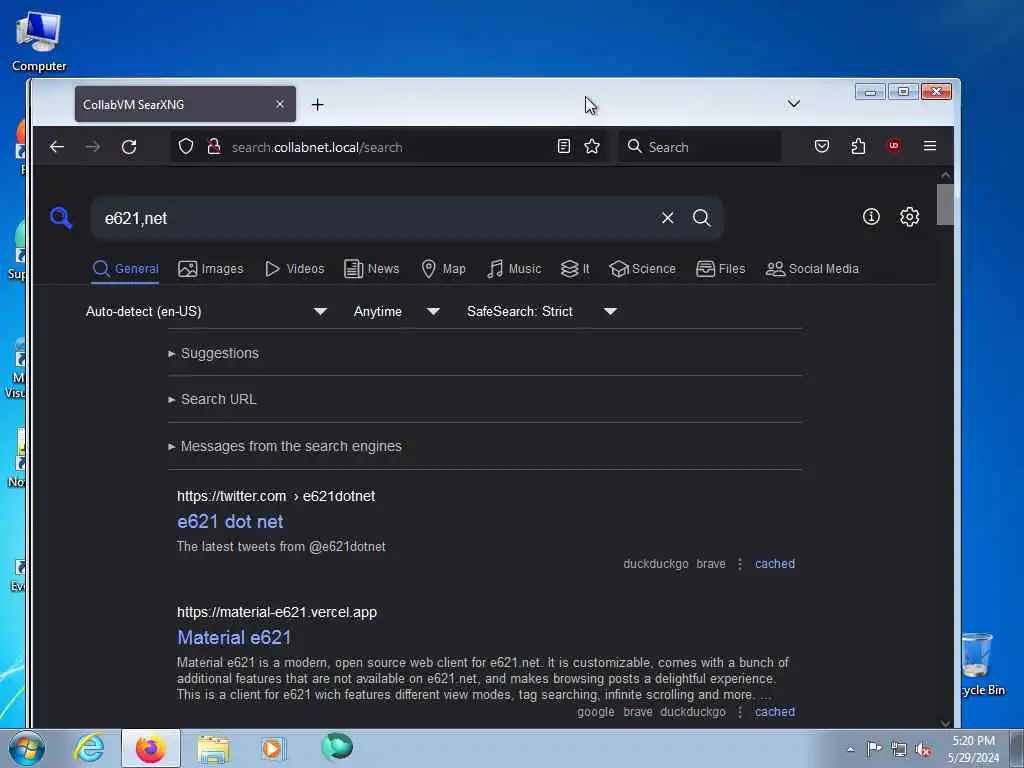Submit search with magnifier button
This screenshot has height=768, width=1024.
point(701,217)
